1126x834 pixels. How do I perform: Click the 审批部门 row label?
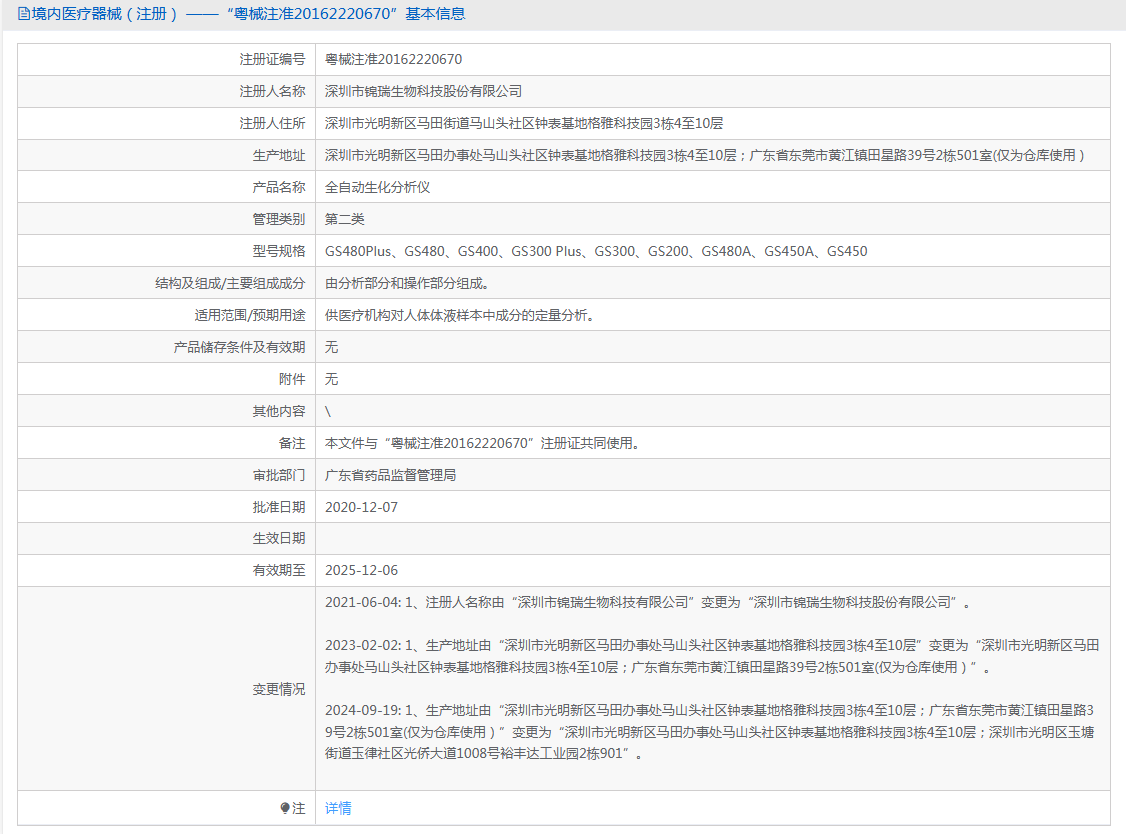click(279, 475)
